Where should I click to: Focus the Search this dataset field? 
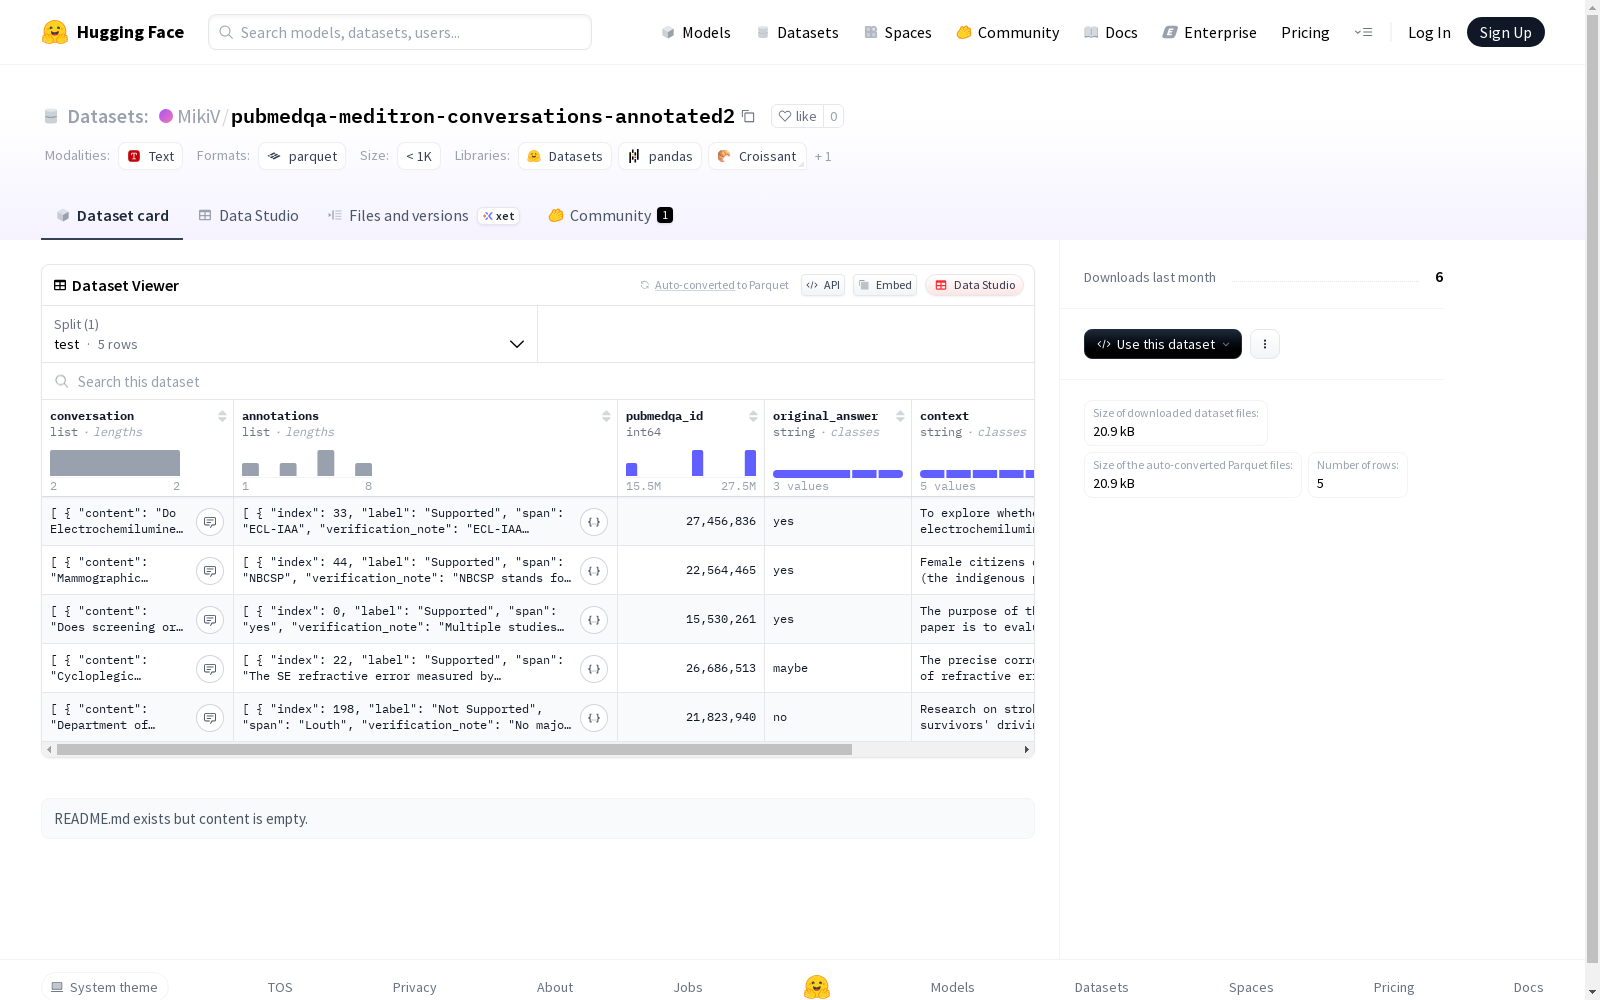point(538,382)
